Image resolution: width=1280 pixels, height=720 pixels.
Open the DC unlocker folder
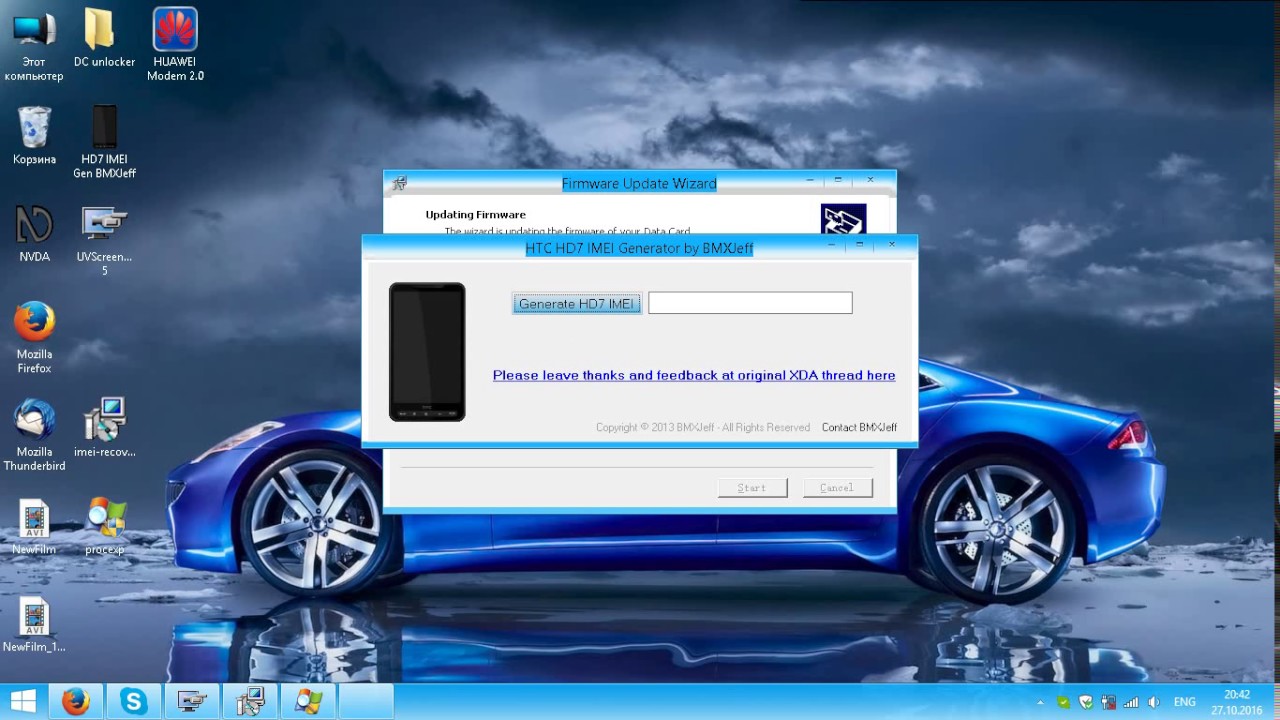click(x=104, y=39)
